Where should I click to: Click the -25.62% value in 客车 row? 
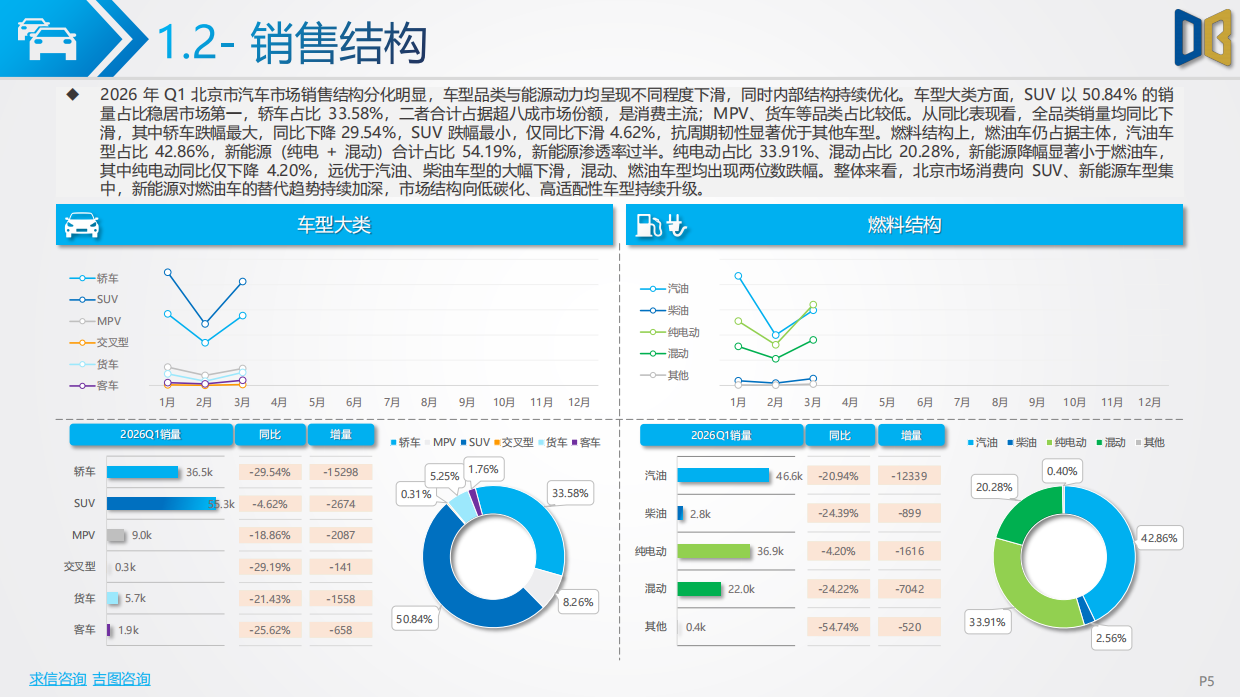271,630
